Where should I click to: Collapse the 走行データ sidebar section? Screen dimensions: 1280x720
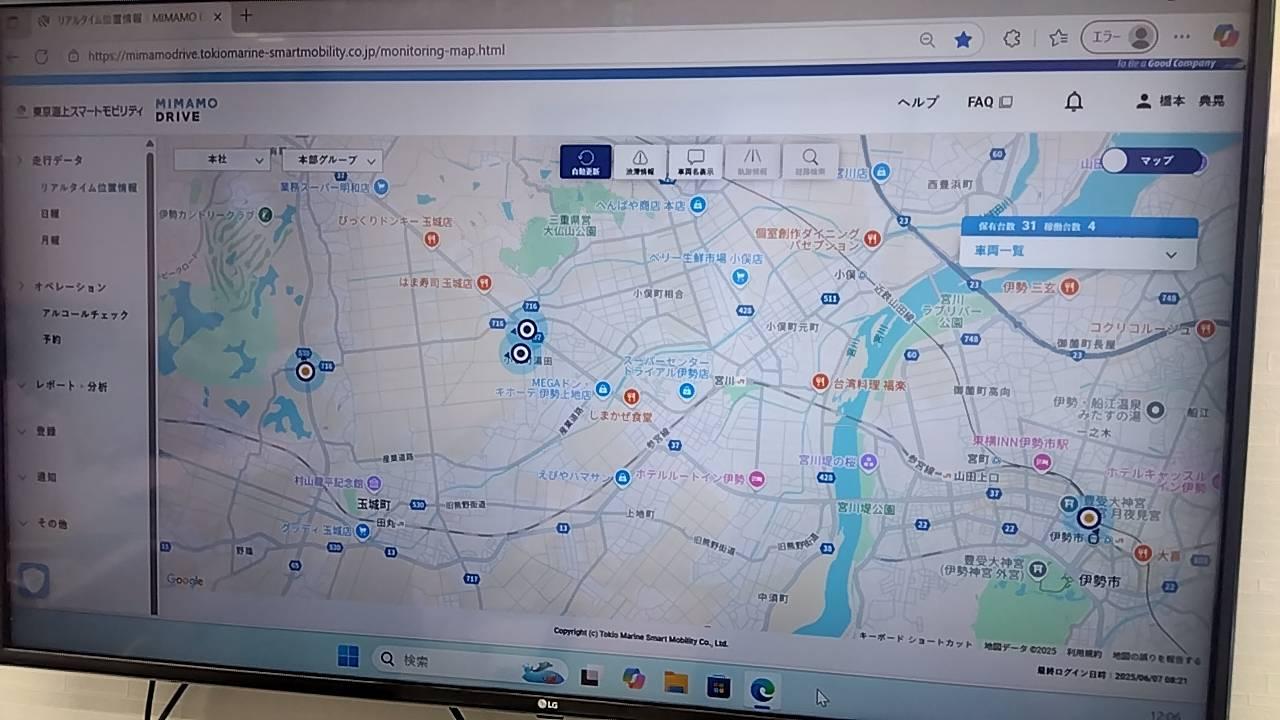pos(56,160)
